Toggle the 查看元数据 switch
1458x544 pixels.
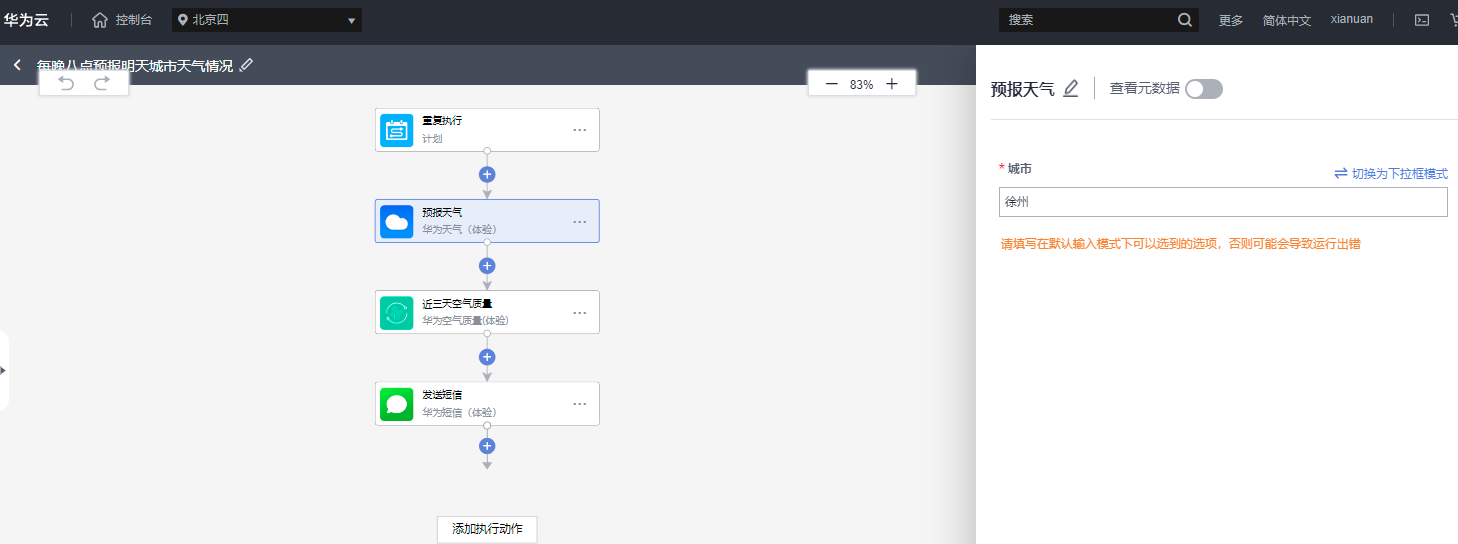tap(1204, 89)
